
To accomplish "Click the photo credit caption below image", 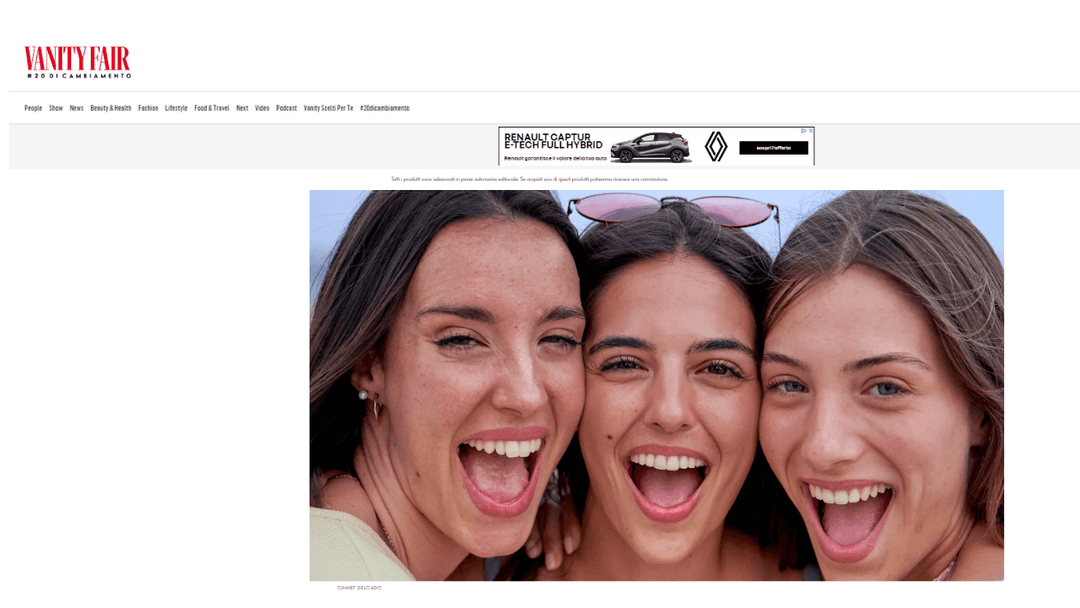I will pyautogui.click(x=359, y=587).
